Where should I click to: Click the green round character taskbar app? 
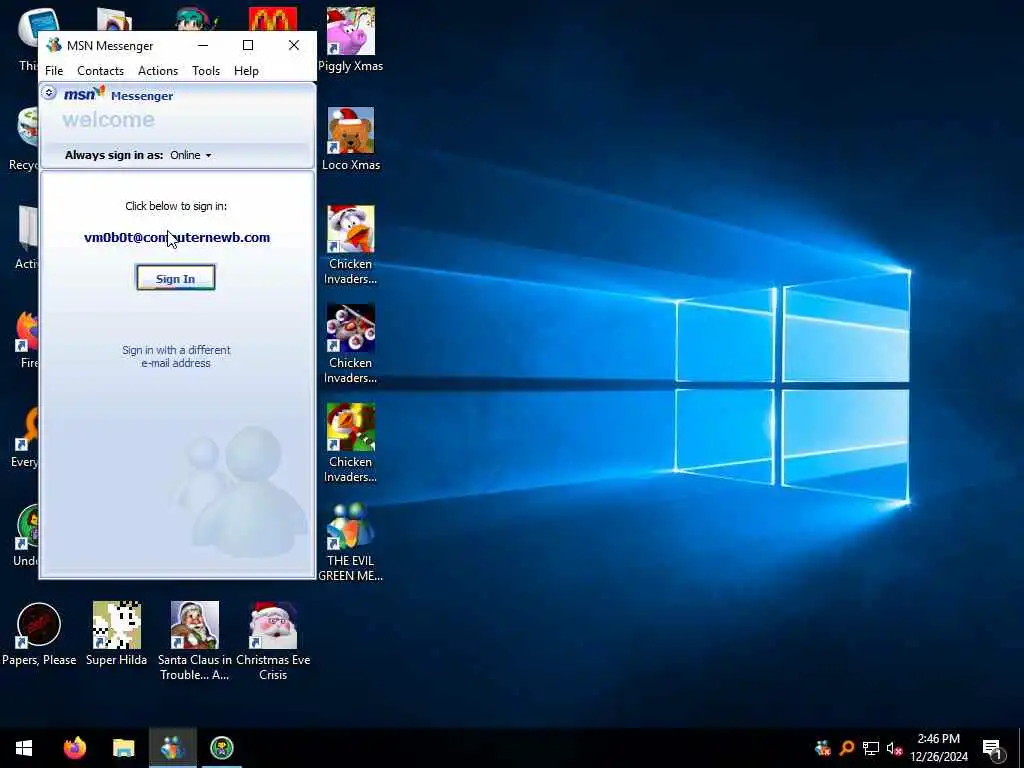[222, 748]
